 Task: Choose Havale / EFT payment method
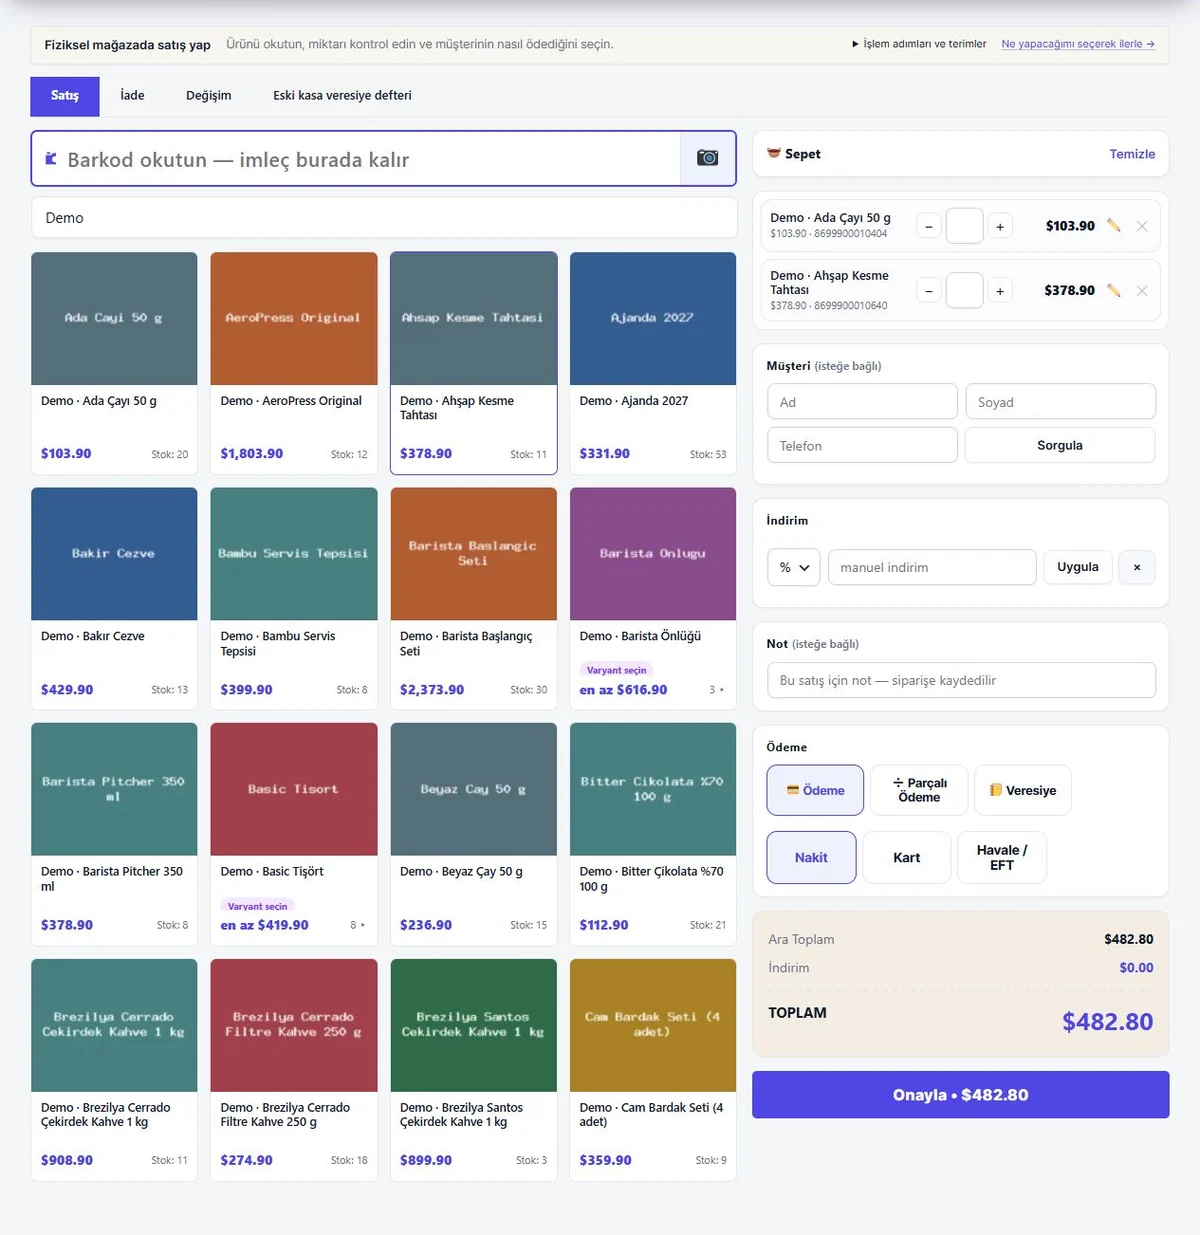(1002, 857)
